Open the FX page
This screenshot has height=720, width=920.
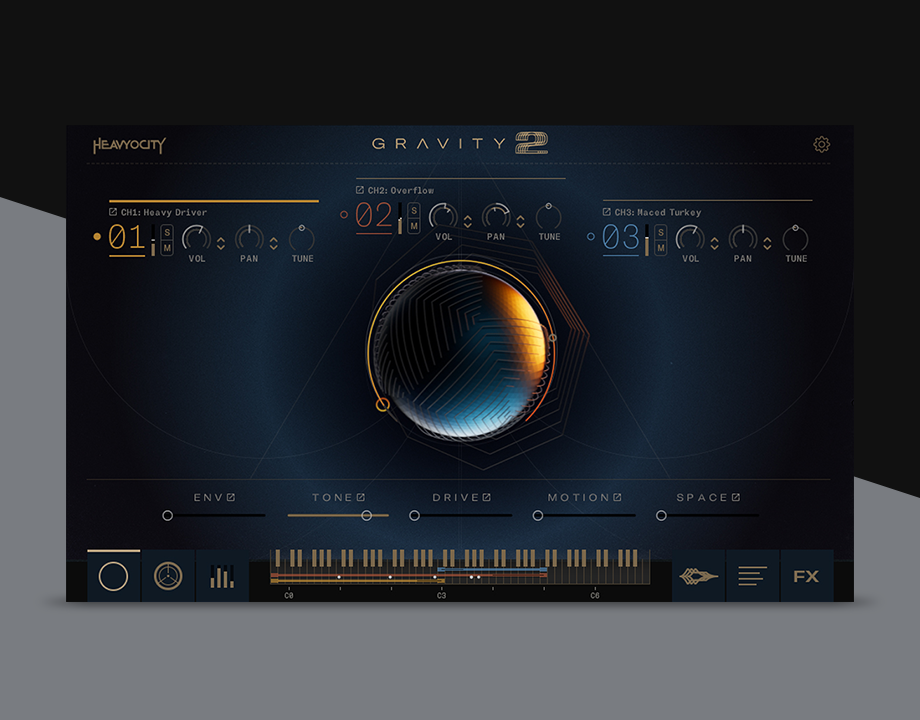[806, 577]
